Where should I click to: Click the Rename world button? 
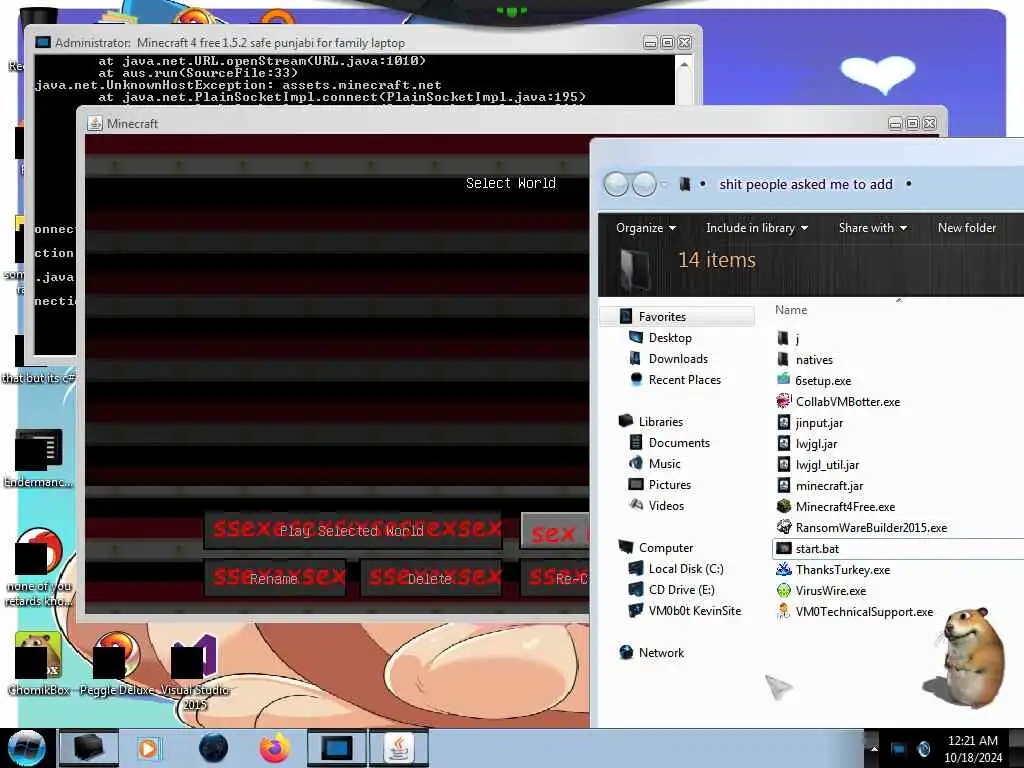coord(275,578)
